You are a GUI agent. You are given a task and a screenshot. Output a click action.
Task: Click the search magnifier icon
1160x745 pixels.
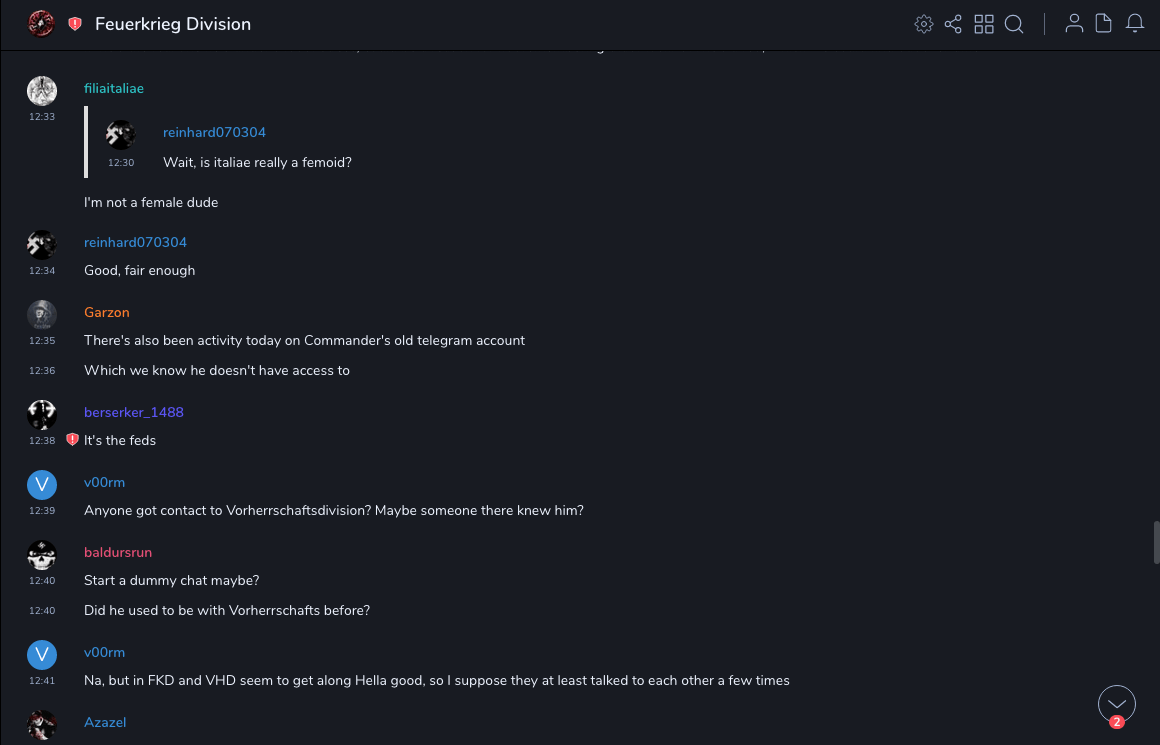1014,24
